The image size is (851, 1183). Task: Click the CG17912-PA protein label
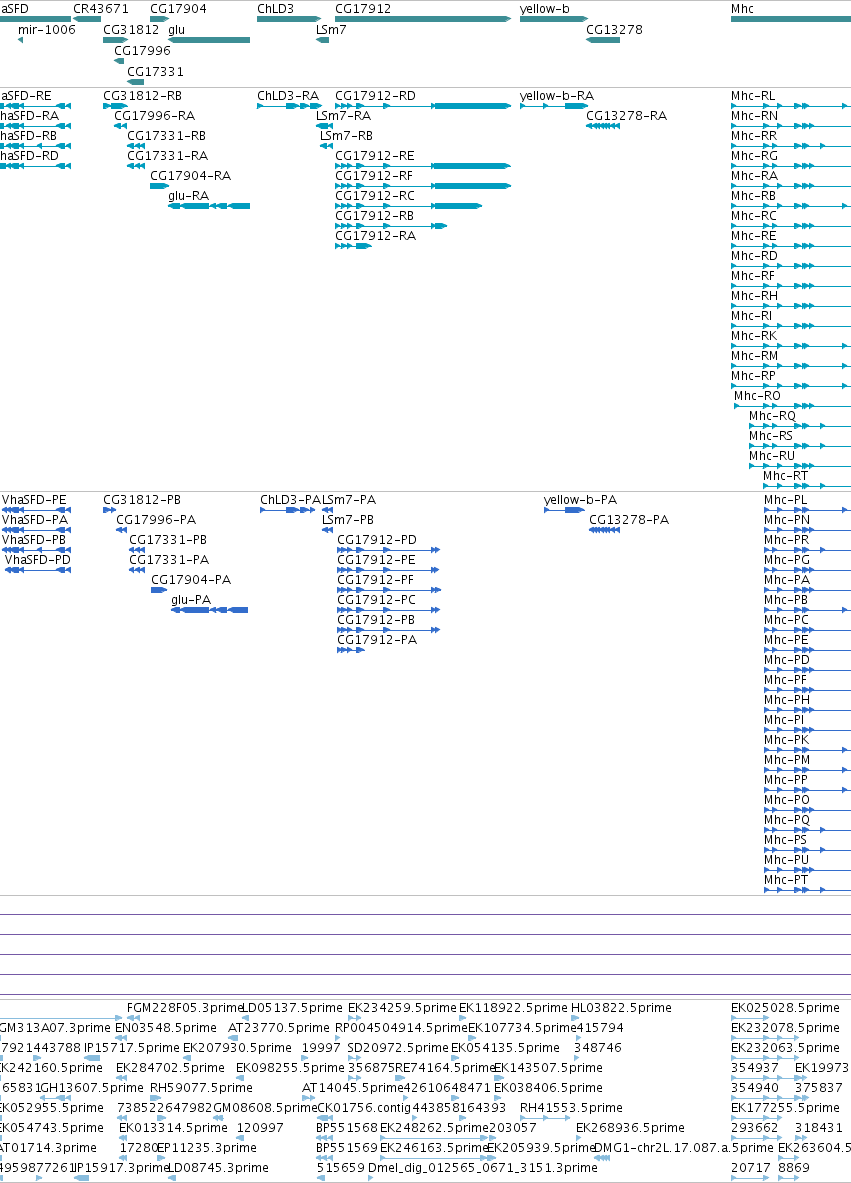[x=377, y=640]
